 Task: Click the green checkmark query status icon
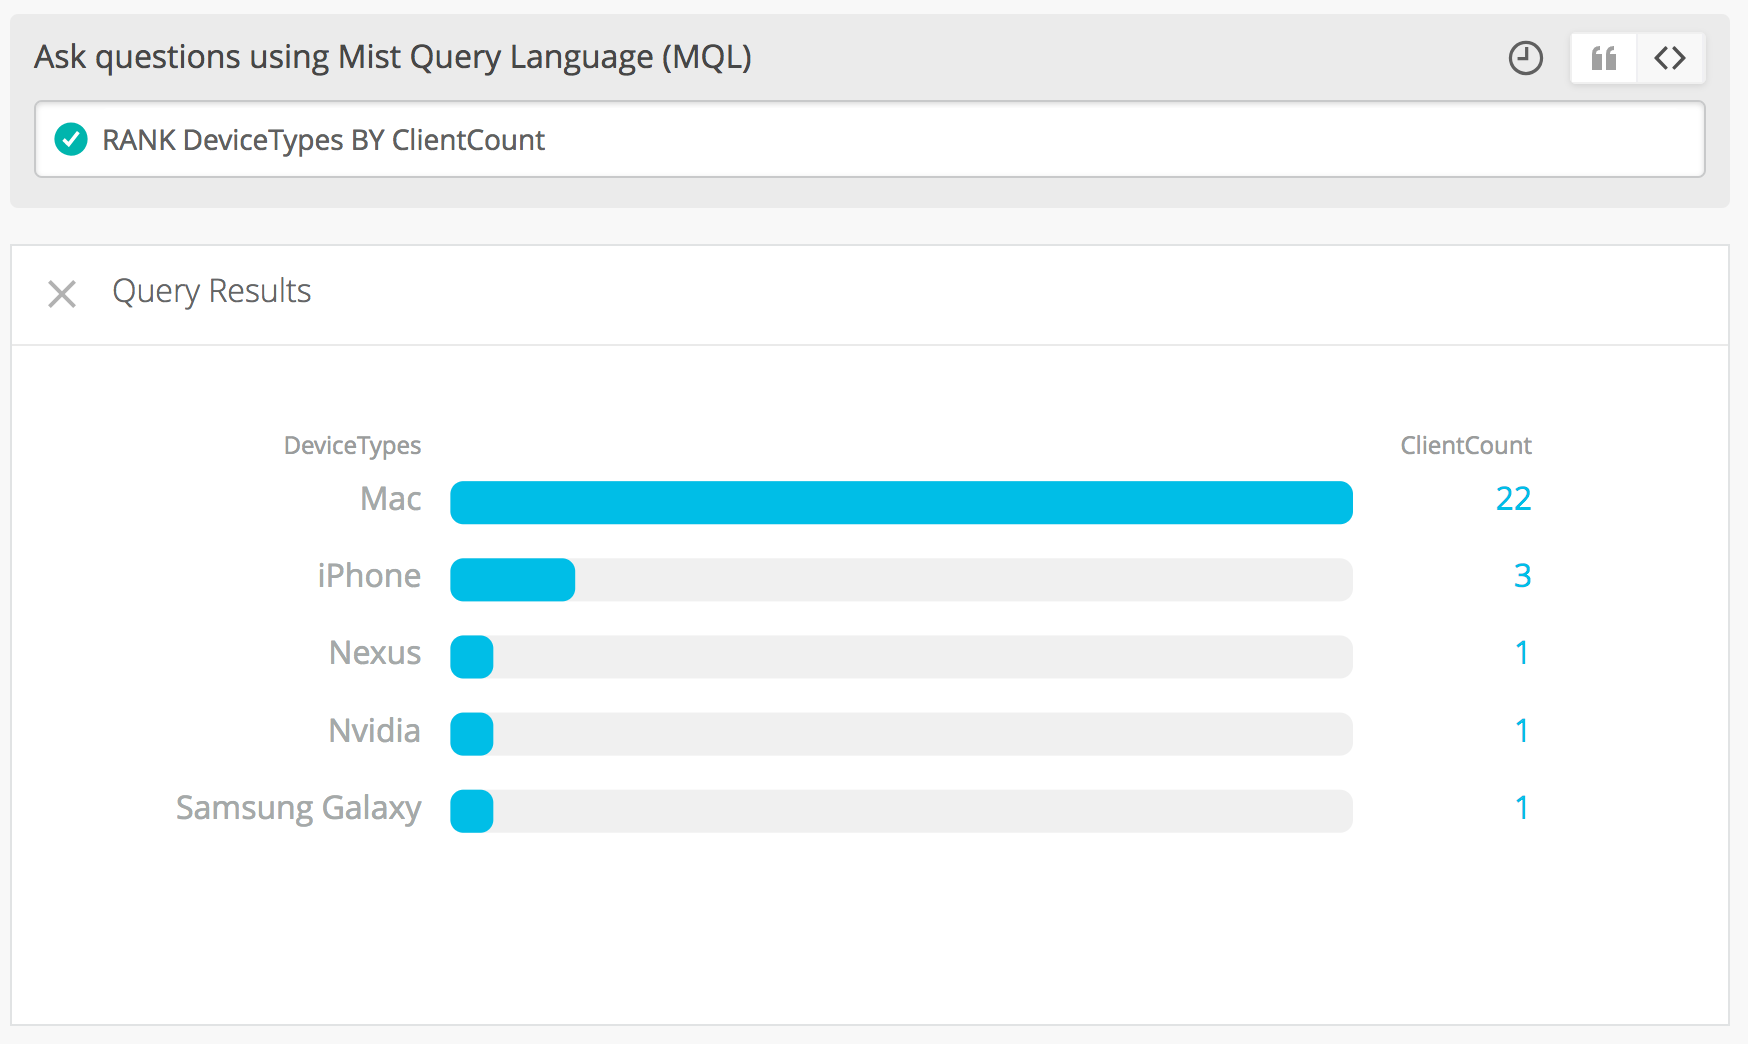(x=71, y=139)
